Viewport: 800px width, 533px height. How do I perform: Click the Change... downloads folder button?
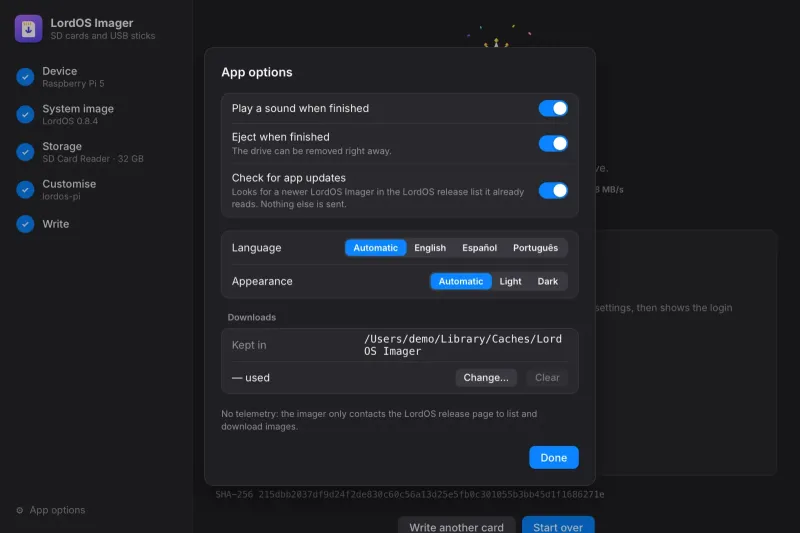coord(486,378)
